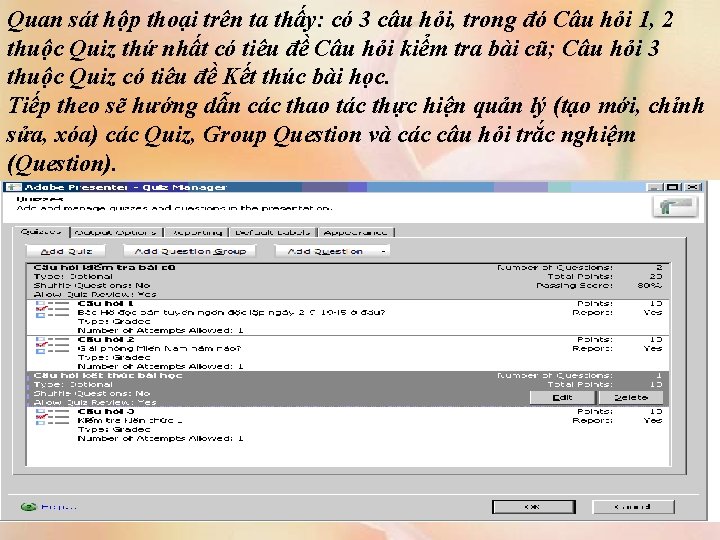Edit the 'Câu hỏi kết thúc bài học' quiz
Viewport: 720px width, 540px height.
click(x=562, y=397)
